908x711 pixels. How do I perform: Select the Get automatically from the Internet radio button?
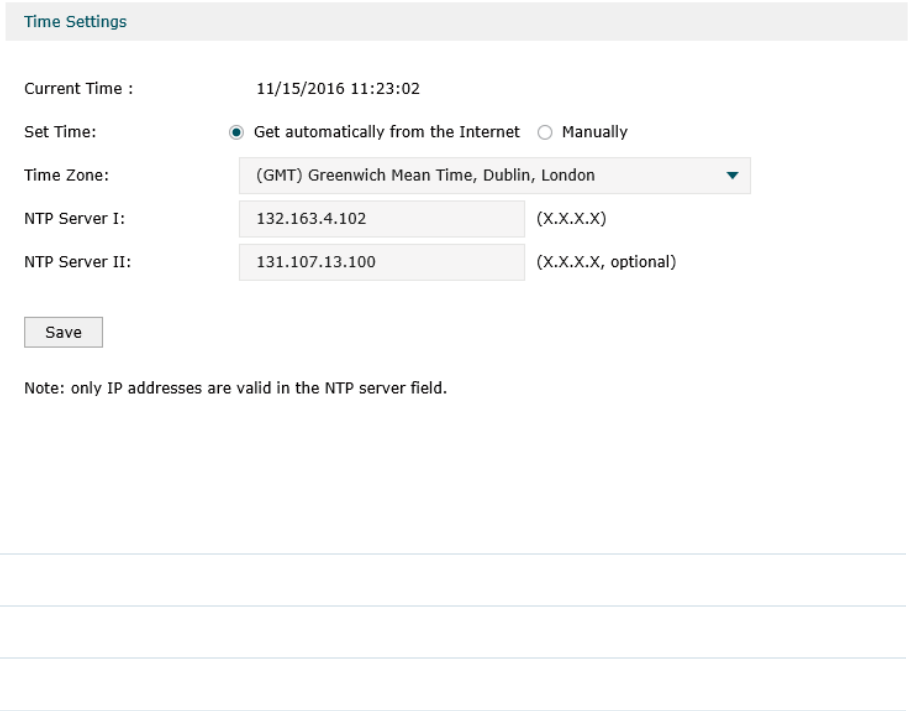pos(236,133)
